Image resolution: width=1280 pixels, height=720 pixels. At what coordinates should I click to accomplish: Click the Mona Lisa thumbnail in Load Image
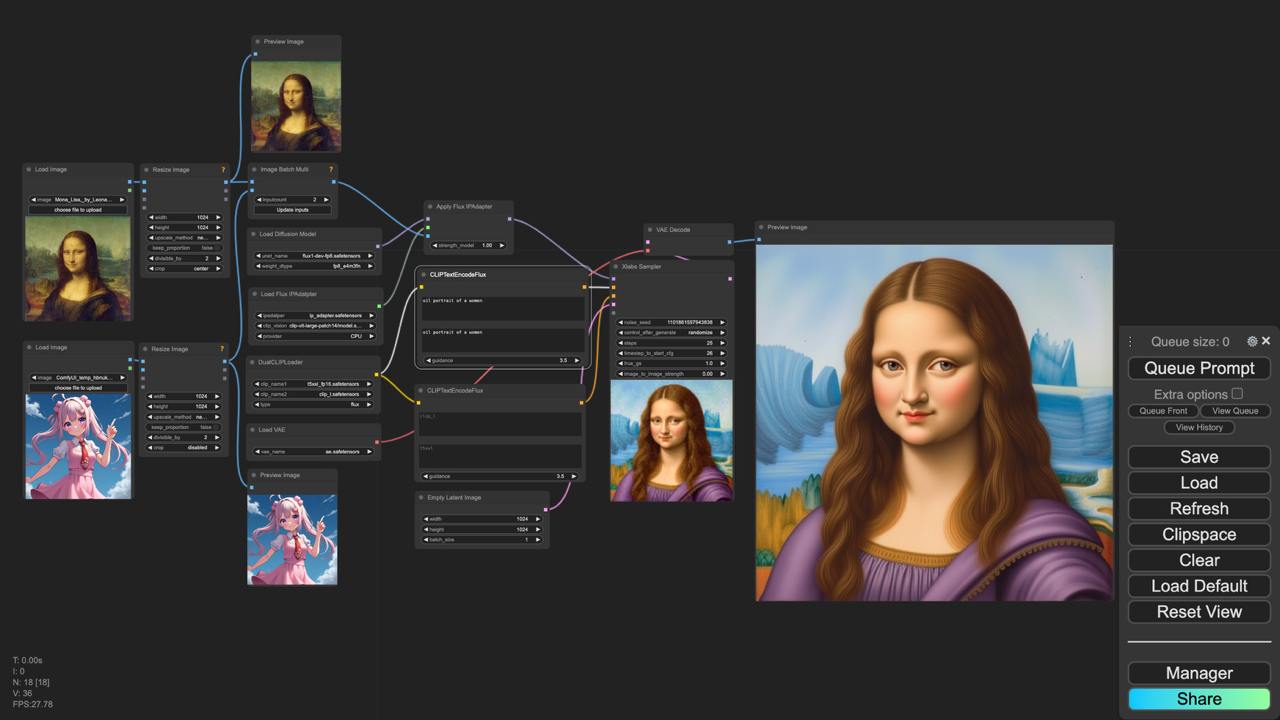78,268
